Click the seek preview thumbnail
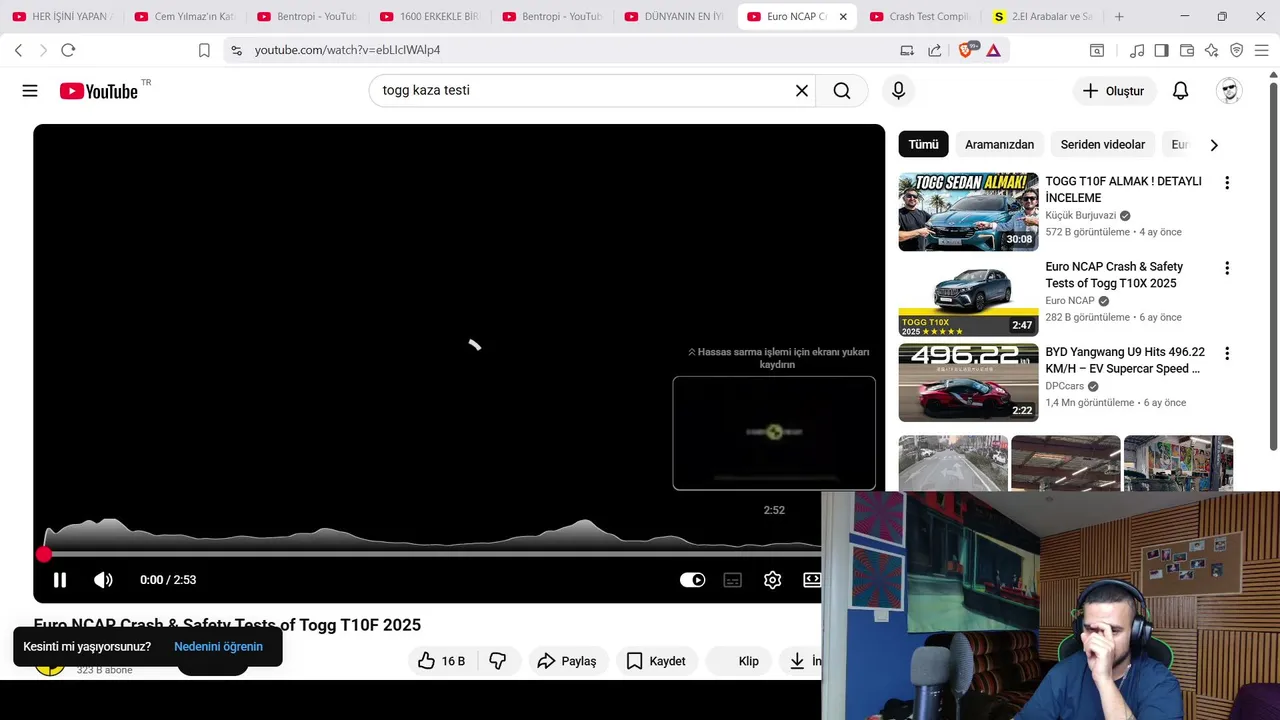The height and width of the screenshot is (720, 1280). 774,433
